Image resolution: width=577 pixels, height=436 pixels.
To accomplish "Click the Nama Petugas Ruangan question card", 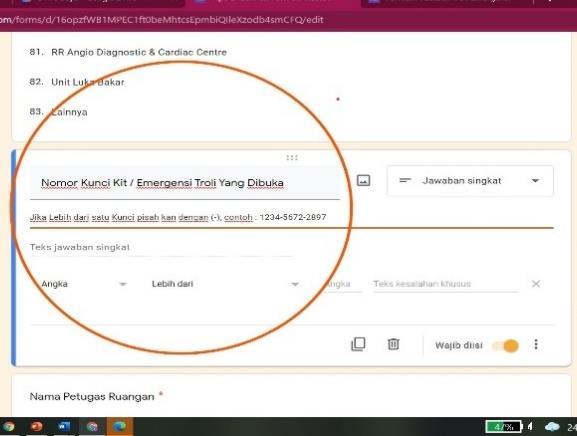I will pos(291,396).
